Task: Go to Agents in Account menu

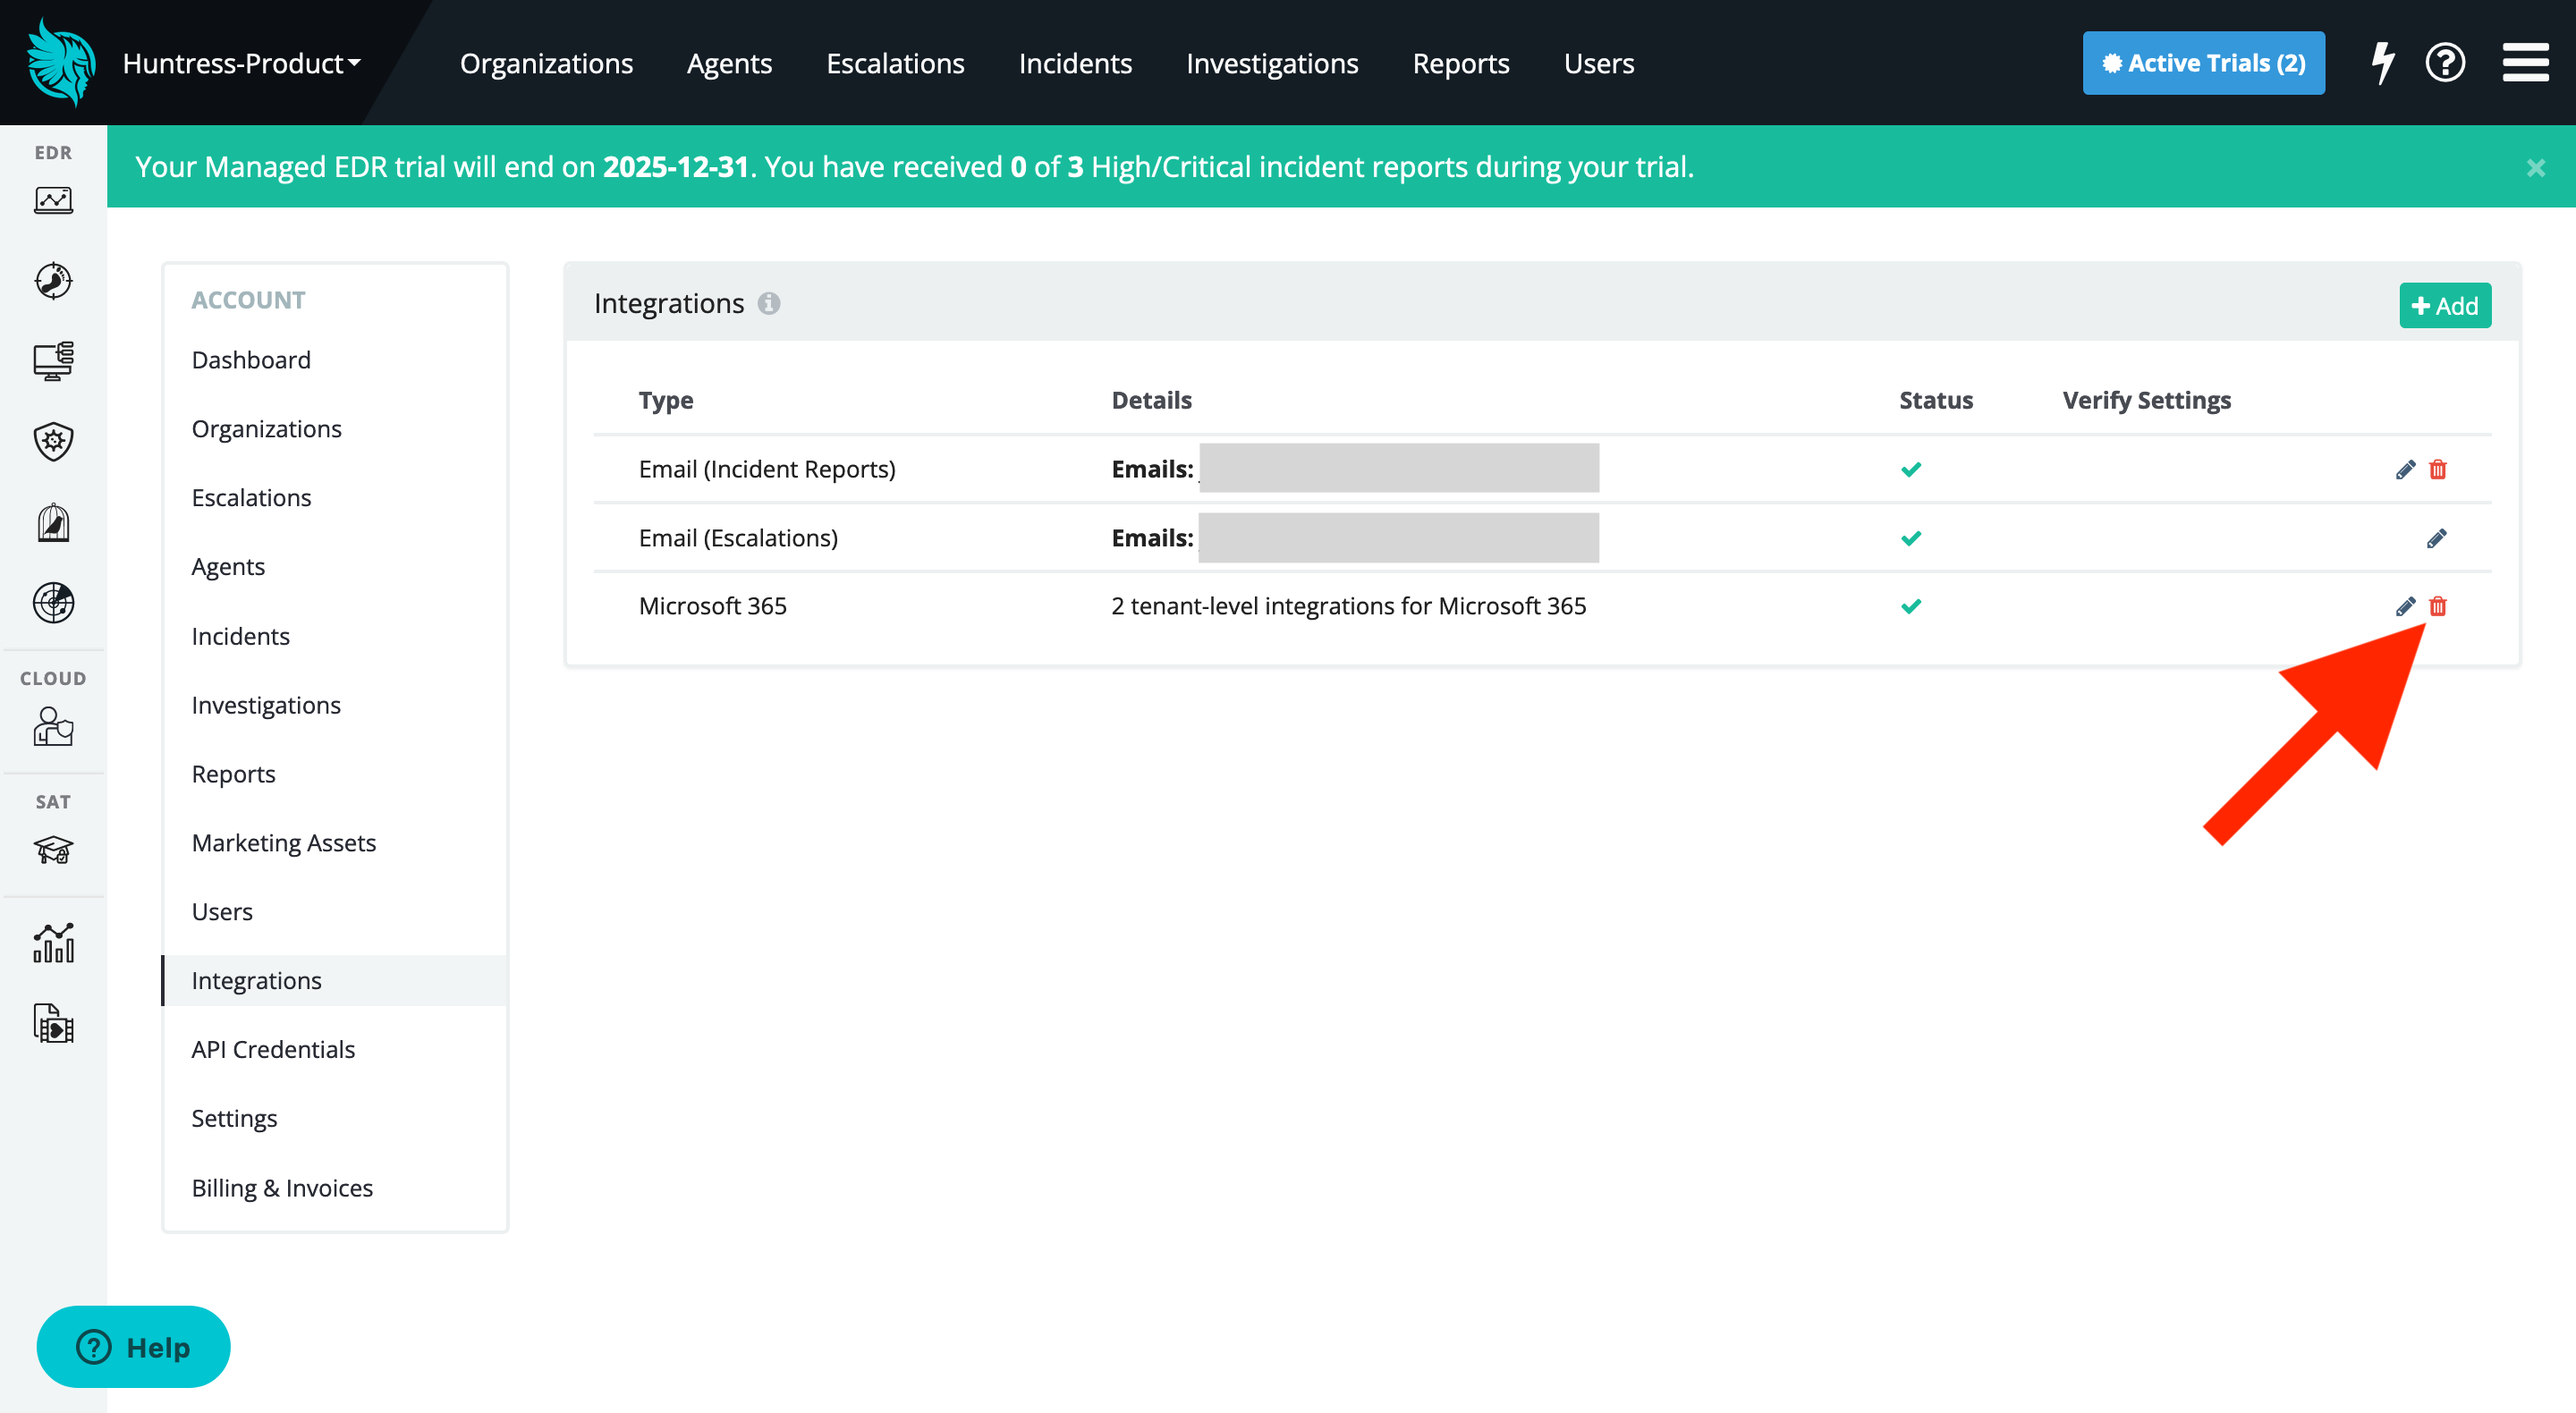Action: pyautogui.click(x=228, y=566)
